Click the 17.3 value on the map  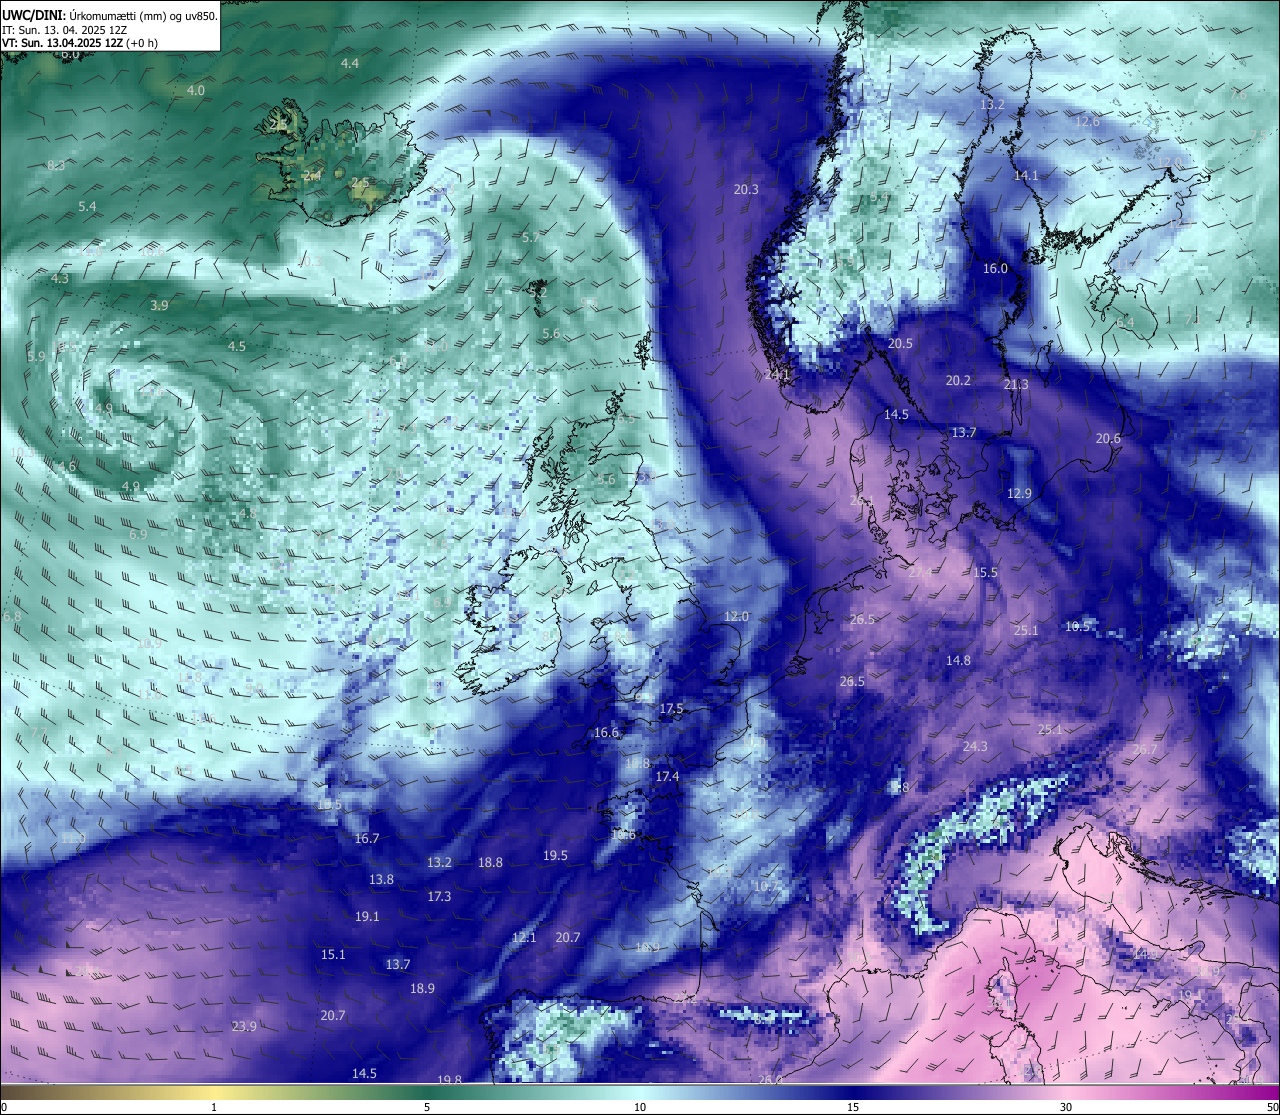point(439,896)
